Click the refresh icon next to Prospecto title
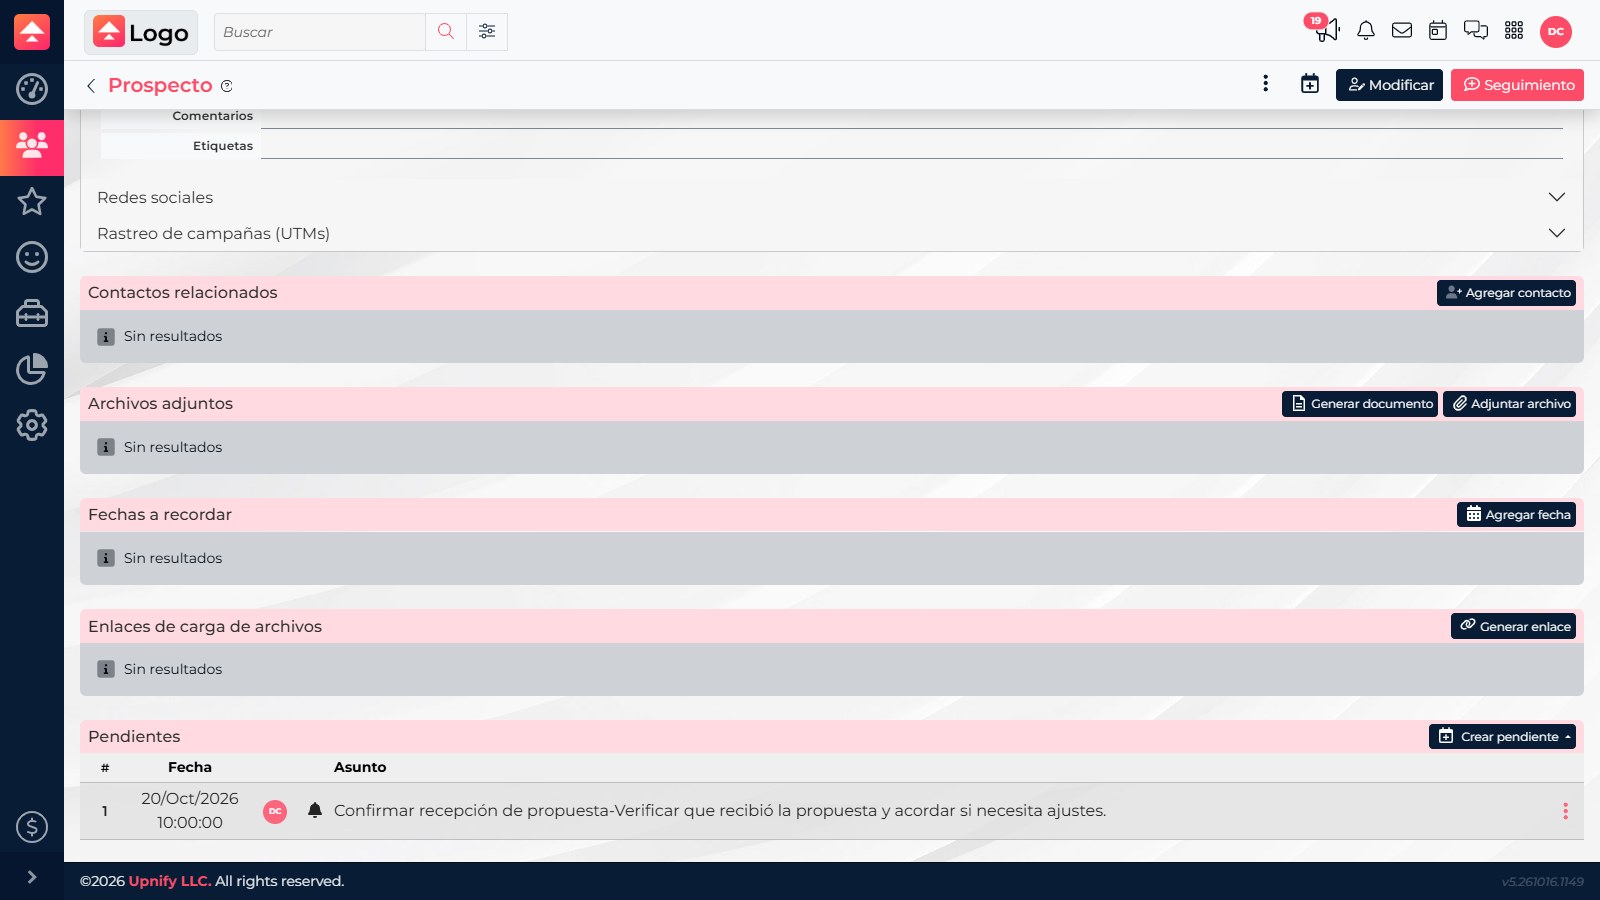This screenshot has height=900, width=1600. pyautogui.click(x=227, y=86)
